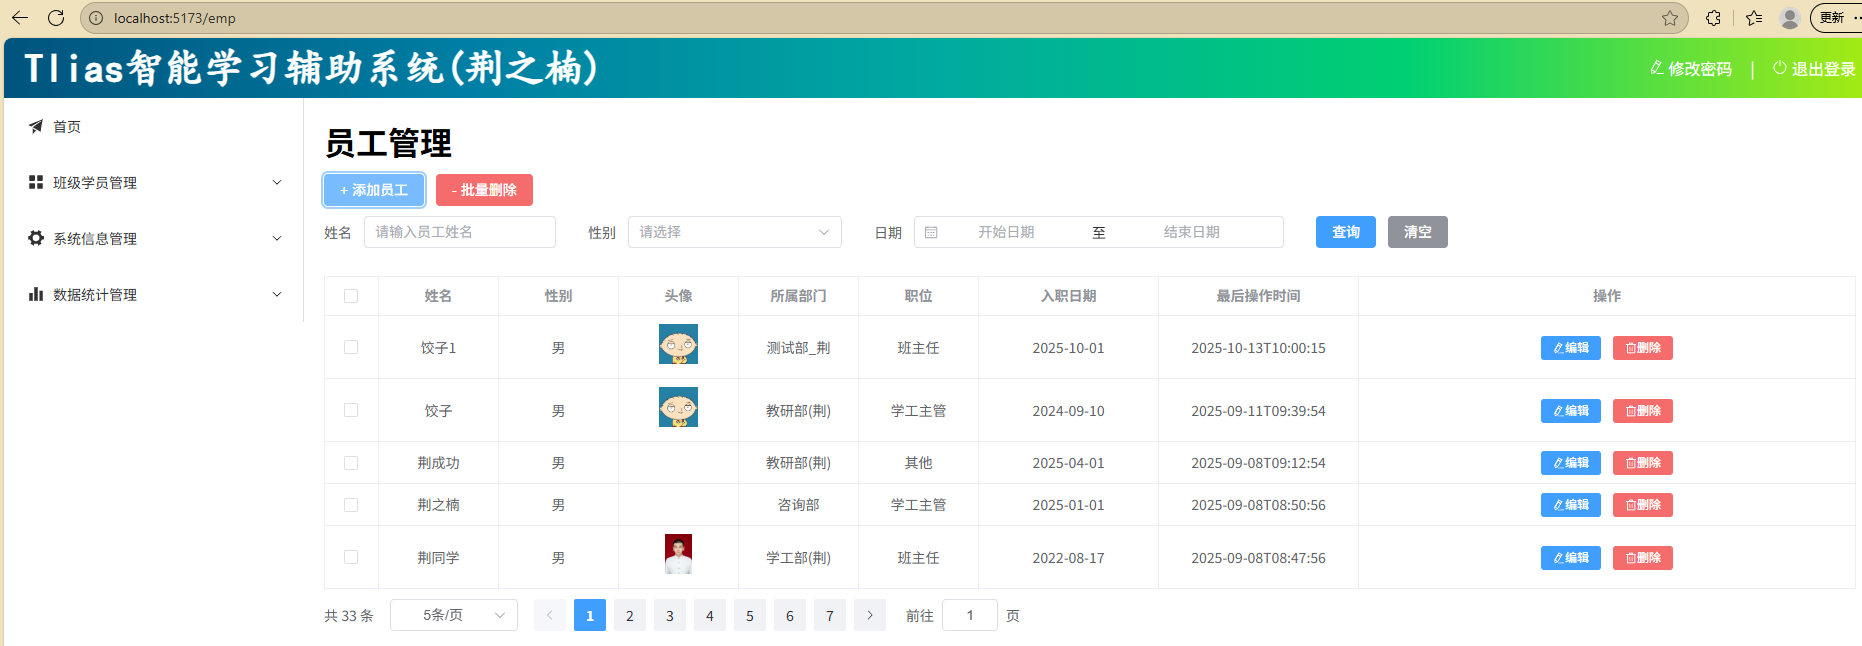
Task: Open the browser profile avatar icon
Action: click(x=1790, y=18)
